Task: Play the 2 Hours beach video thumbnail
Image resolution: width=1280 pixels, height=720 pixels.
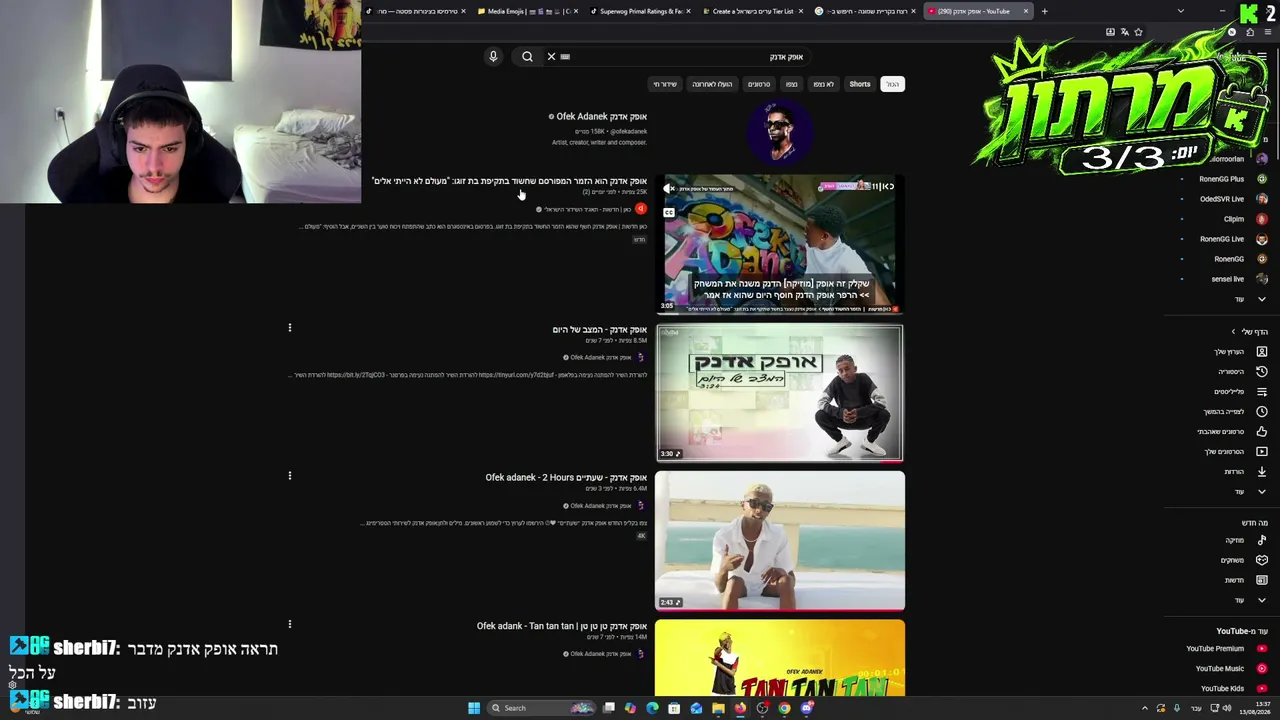Action: tap(779, 541)
